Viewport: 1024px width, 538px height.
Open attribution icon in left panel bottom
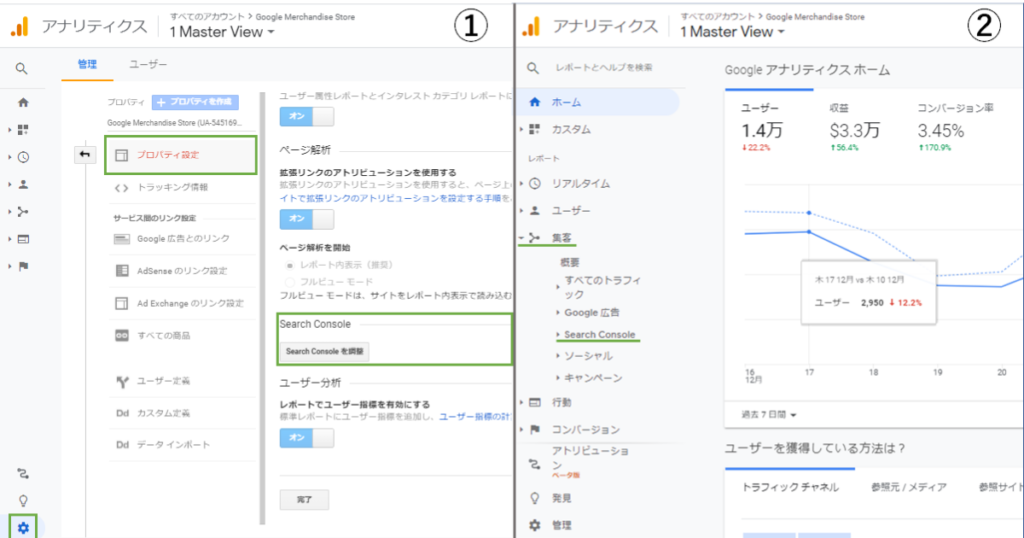24,473
